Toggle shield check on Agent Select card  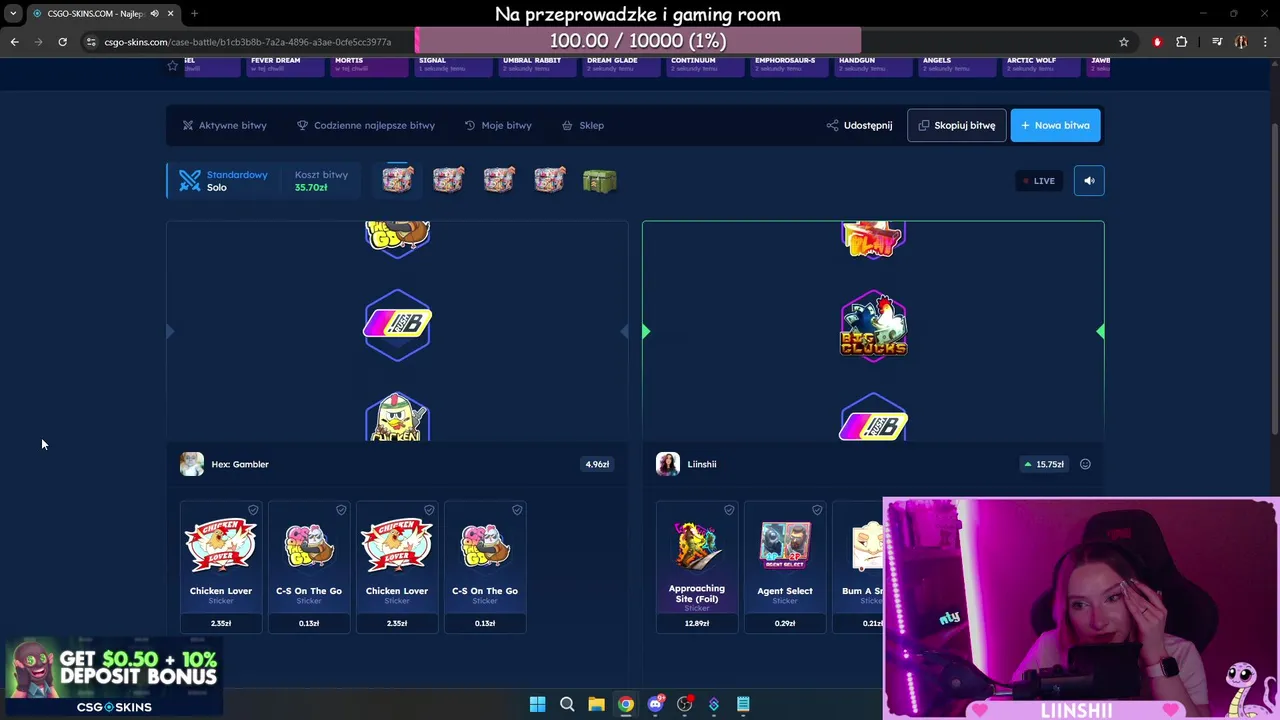click(817, 510)
